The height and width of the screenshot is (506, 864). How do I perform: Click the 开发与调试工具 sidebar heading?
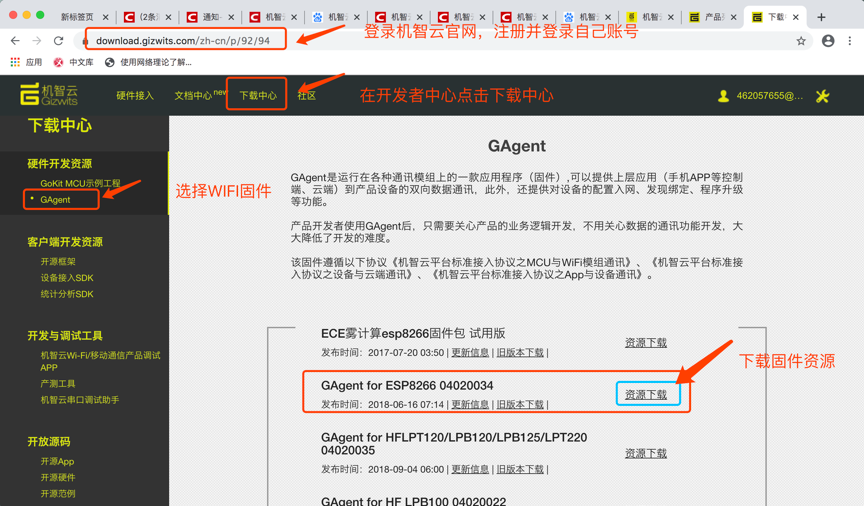65,336
